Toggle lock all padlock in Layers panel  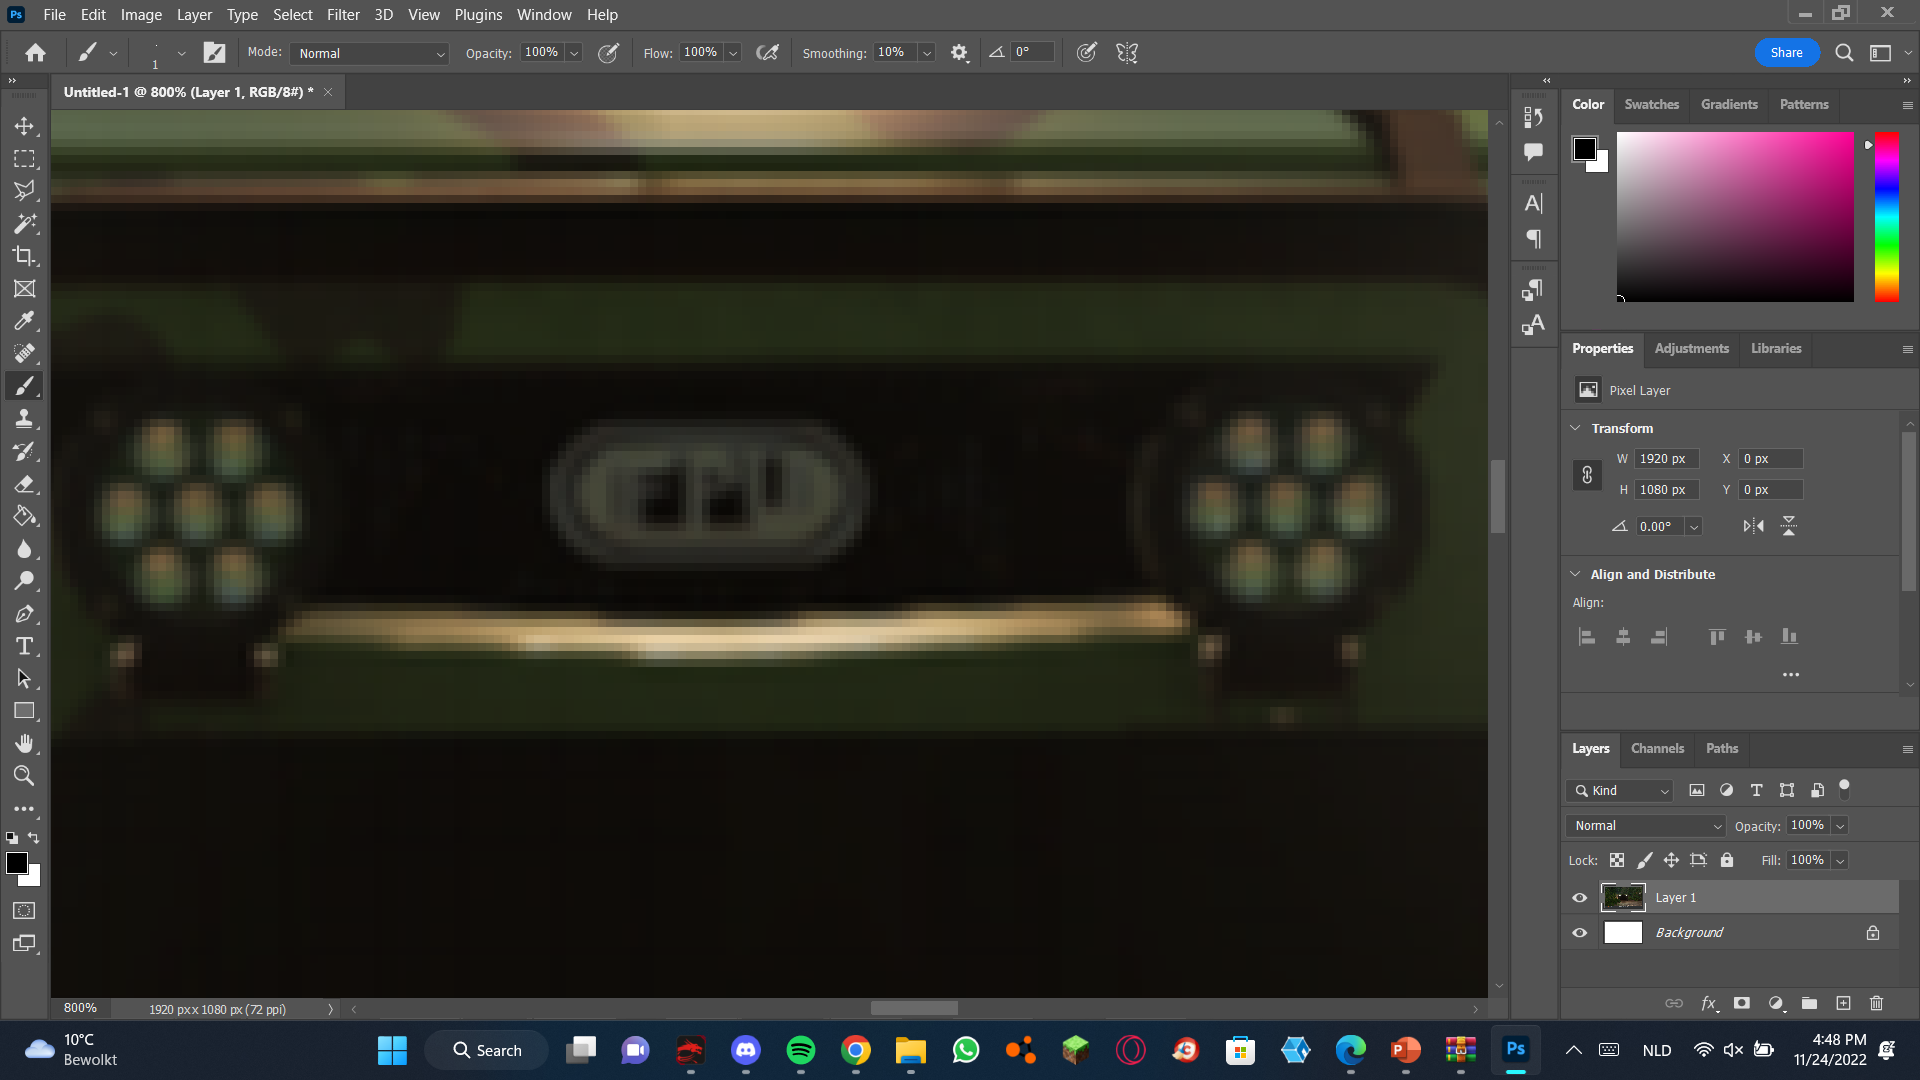pyautogui.click(x=1727, y=860)
